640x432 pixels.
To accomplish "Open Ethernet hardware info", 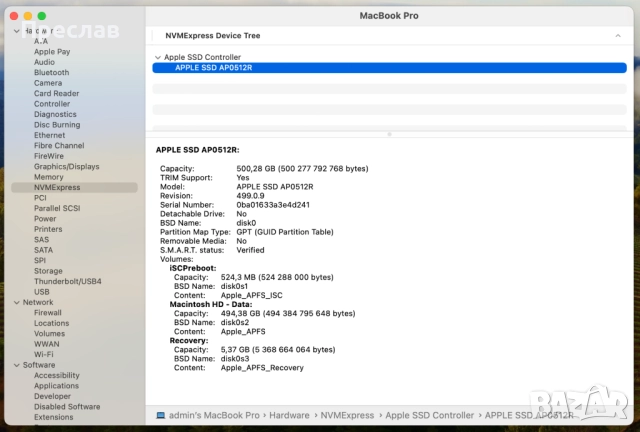I will click(49, 135).
